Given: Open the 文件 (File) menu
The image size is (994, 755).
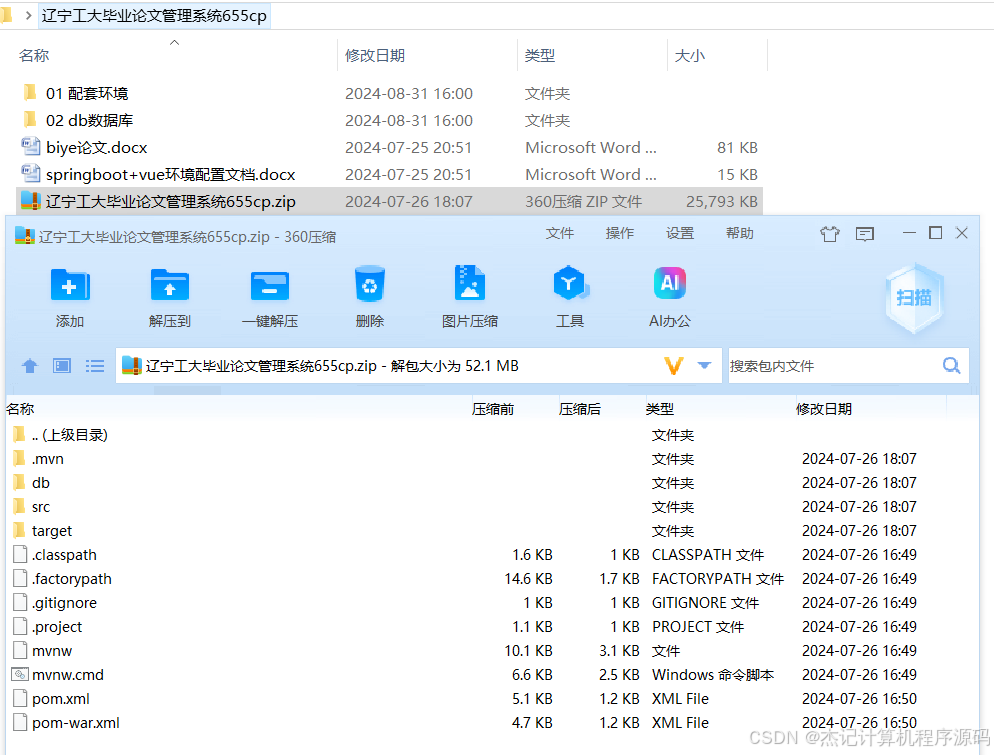Looking at the screenshot, I should [x=560, y=232].
